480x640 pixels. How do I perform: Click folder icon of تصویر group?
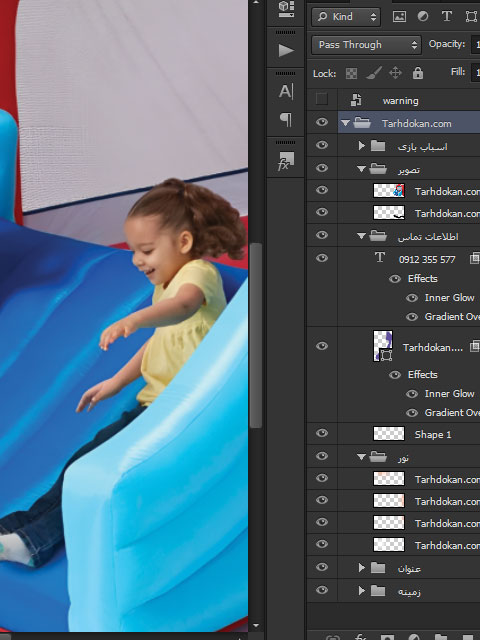click(x=378, y=168)
